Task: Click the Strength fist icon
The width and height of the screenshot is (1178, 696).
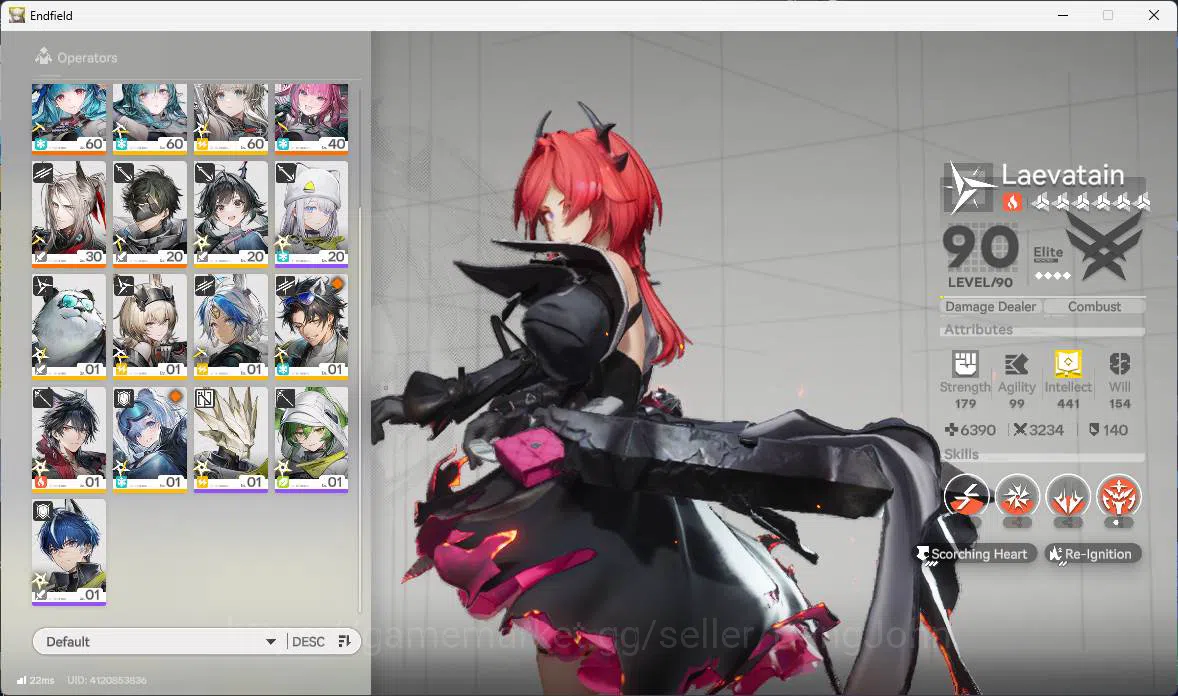Action: (965, 364)
